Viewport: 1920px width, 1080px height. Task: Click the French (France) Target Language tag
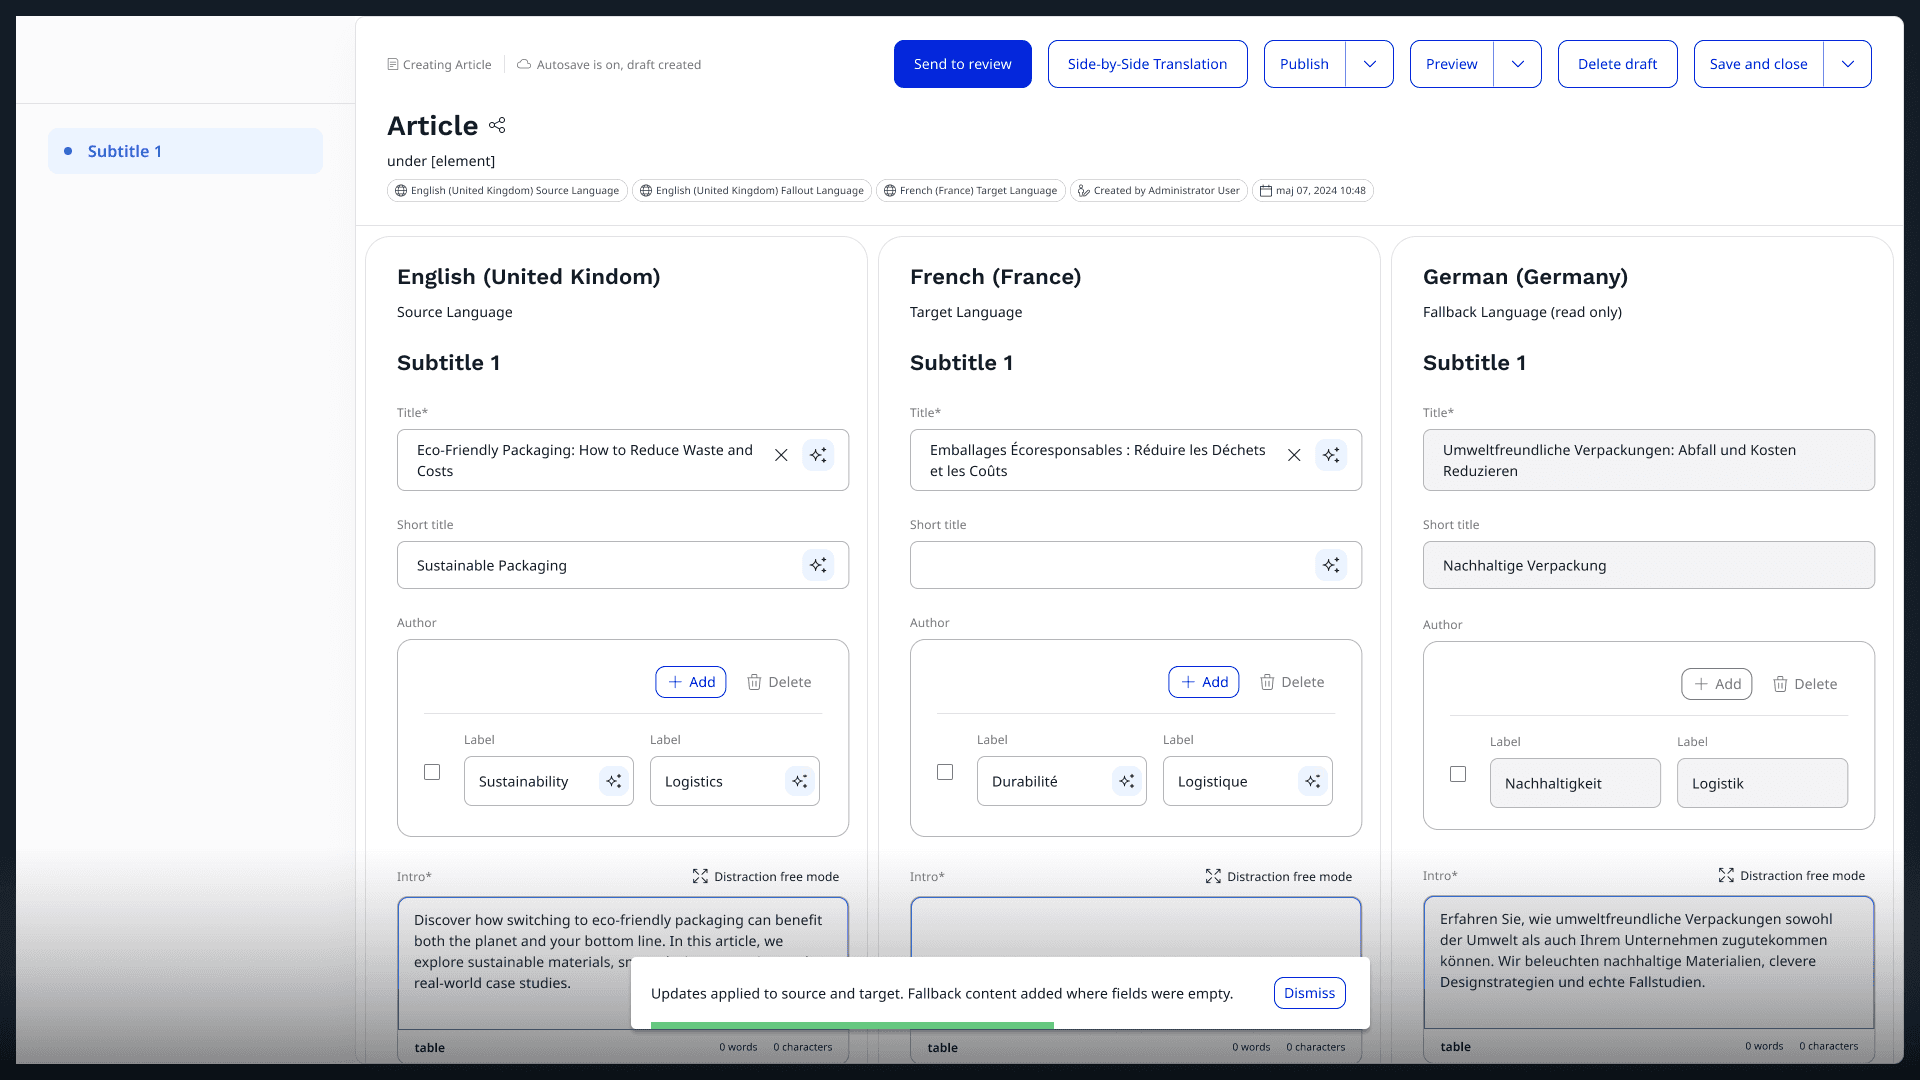(970, 190)
